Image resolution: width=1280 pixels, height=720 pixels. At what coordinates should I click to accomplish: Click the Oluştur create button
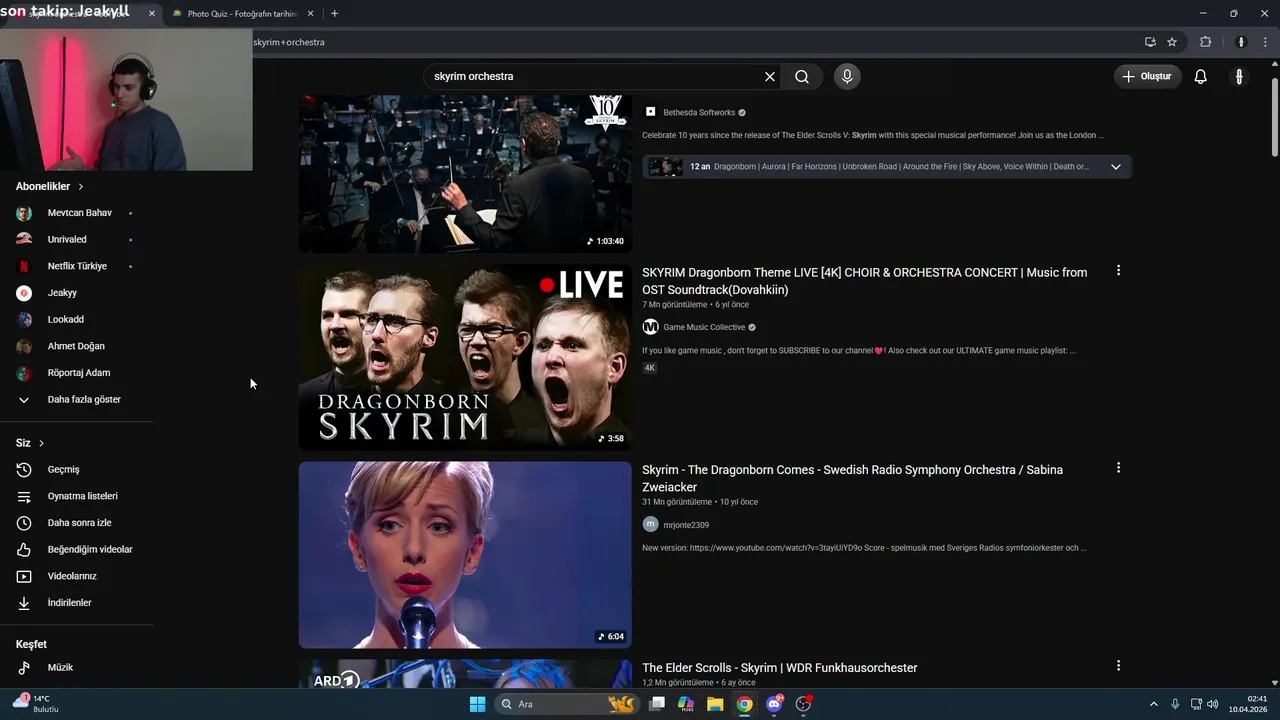(x=1148, y=76)
